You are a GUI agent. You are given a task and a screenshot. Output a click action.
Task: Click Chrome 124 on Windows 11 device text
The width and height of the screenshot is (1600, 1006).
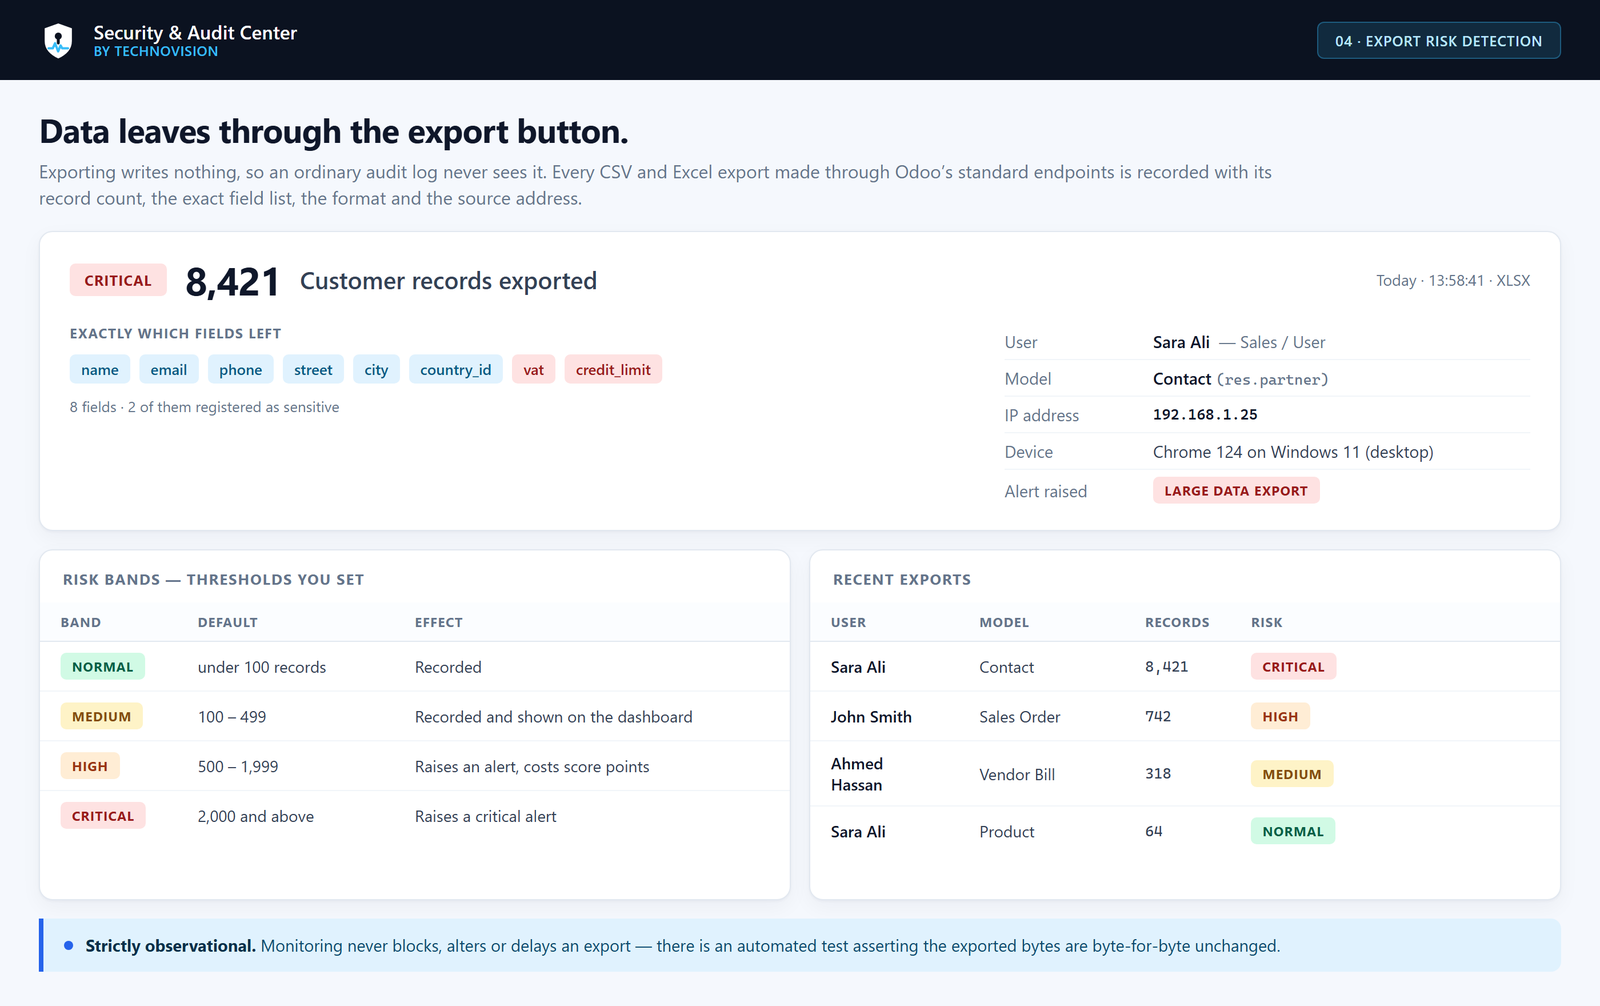click(x=1293, y=452)
